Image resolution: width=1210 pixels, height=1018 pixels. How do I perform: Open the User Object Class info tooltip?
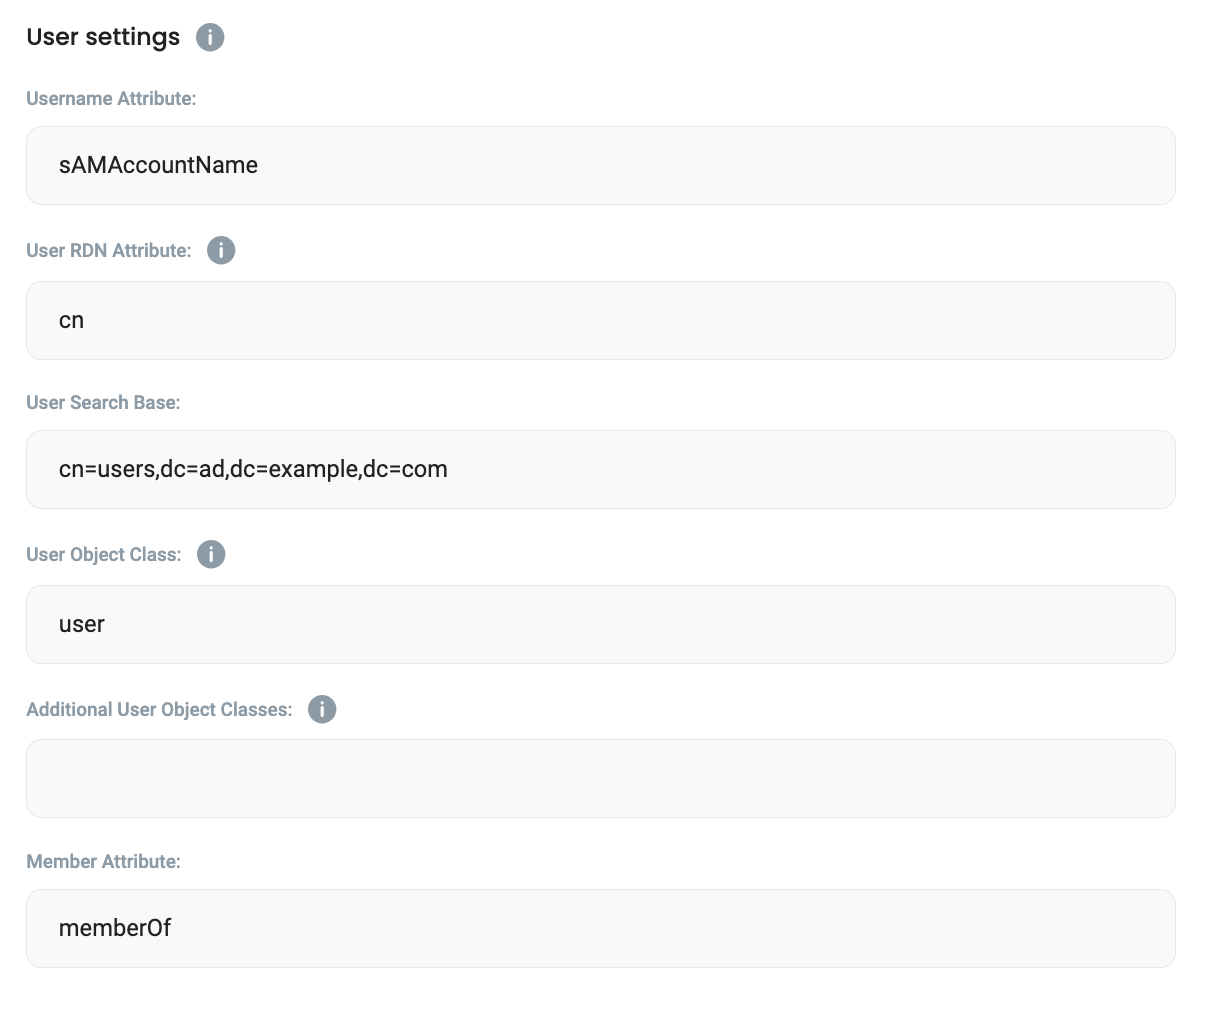point(211,554)
